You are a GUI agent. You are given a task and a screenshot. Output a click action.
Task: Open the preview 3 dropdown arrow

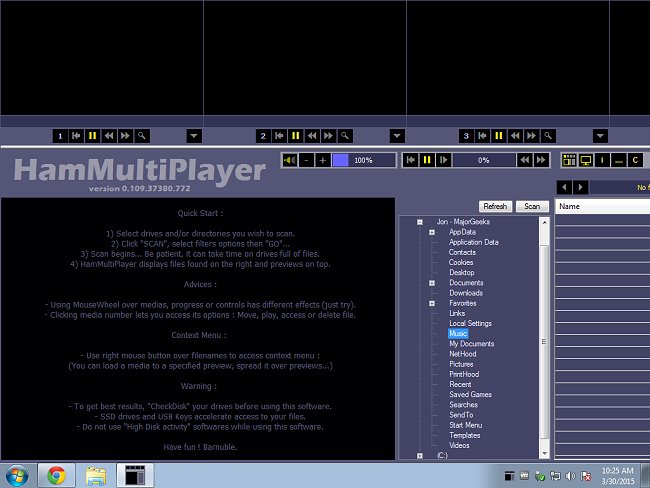coord(600,136)
